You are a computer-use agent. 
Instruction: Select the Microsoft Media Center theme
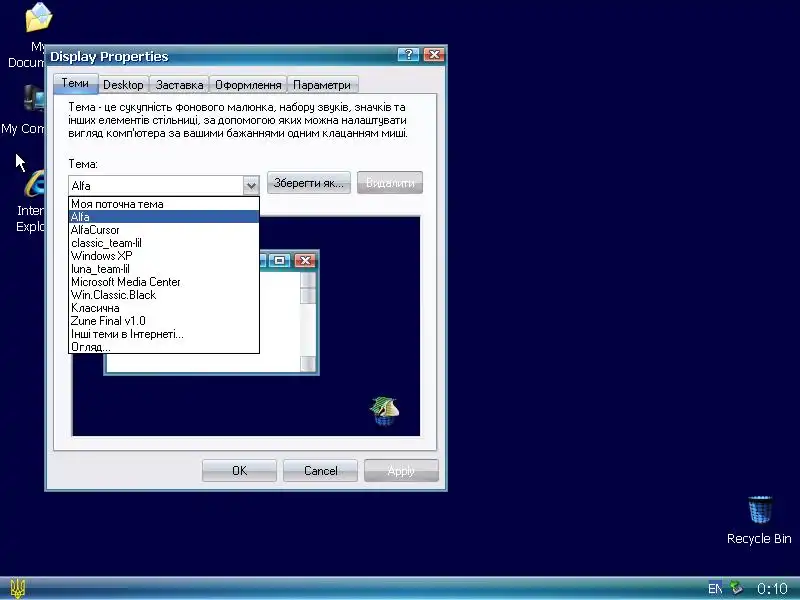click(164, 282)
